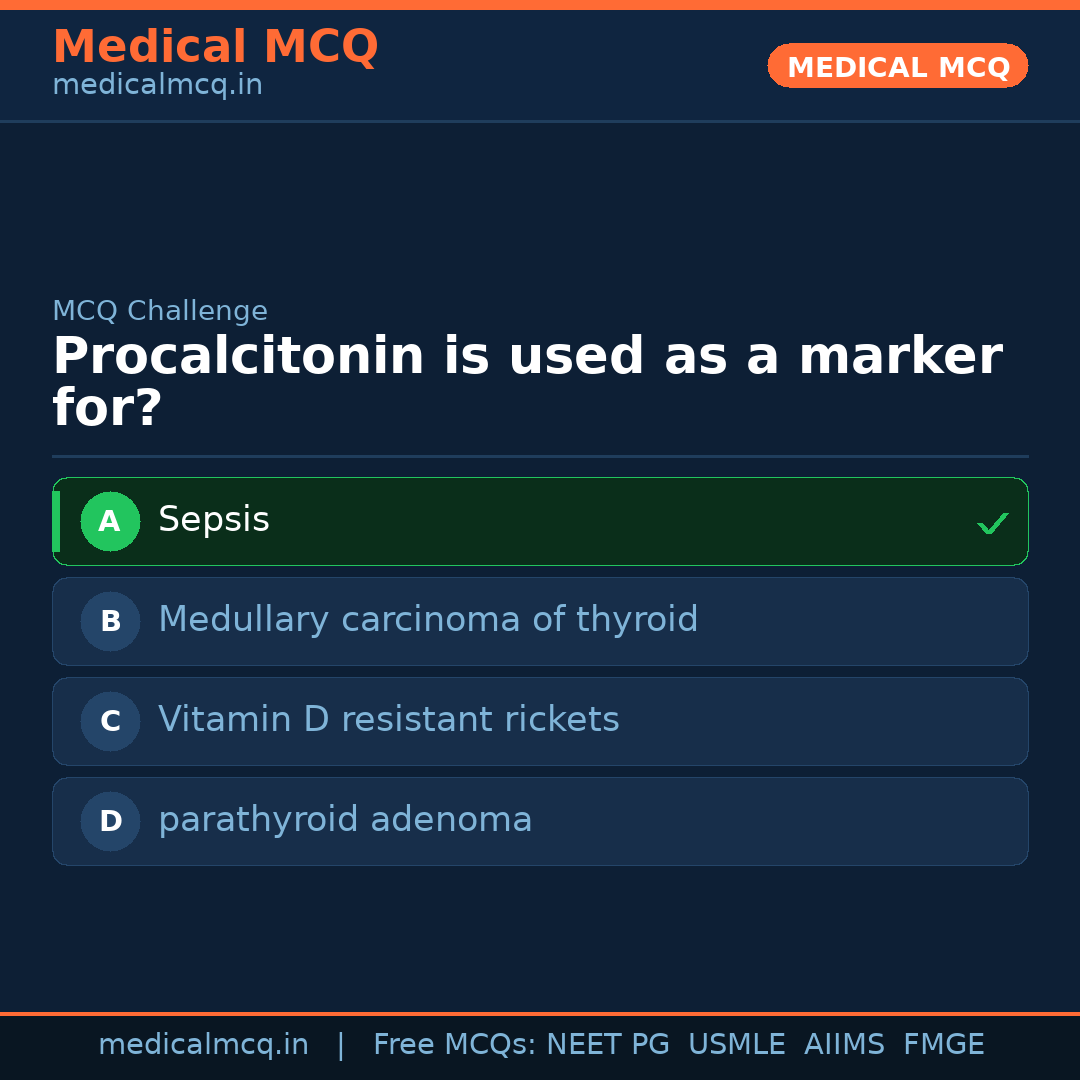Click the Medical MCQ header title

pyautogui.click(x=215, y=47)
